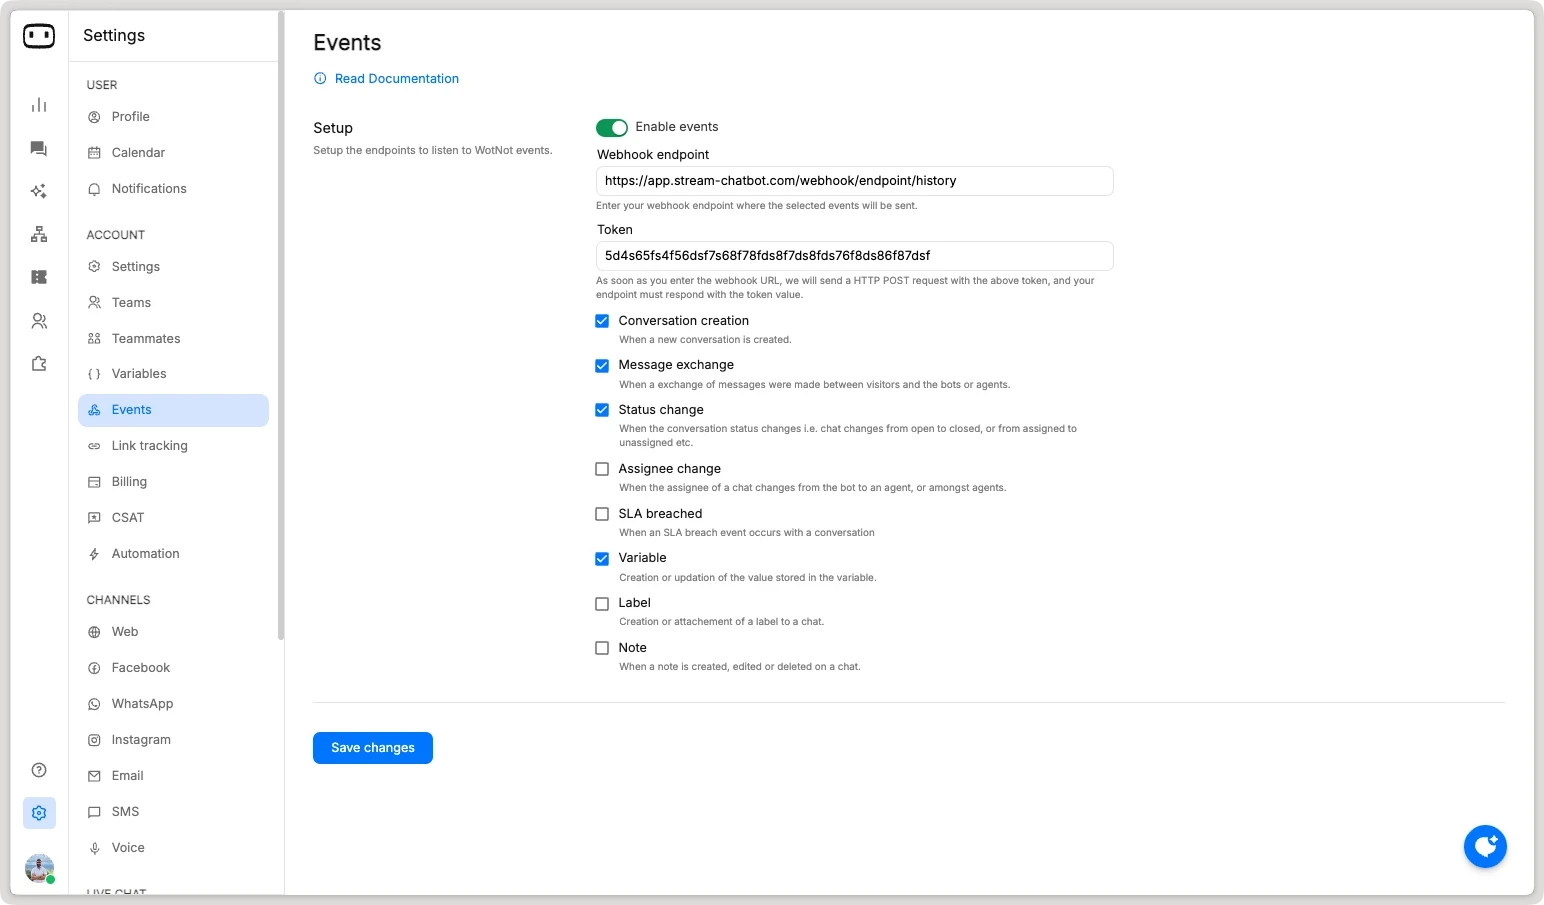Check the SLA breached event

tap(602, 513)
